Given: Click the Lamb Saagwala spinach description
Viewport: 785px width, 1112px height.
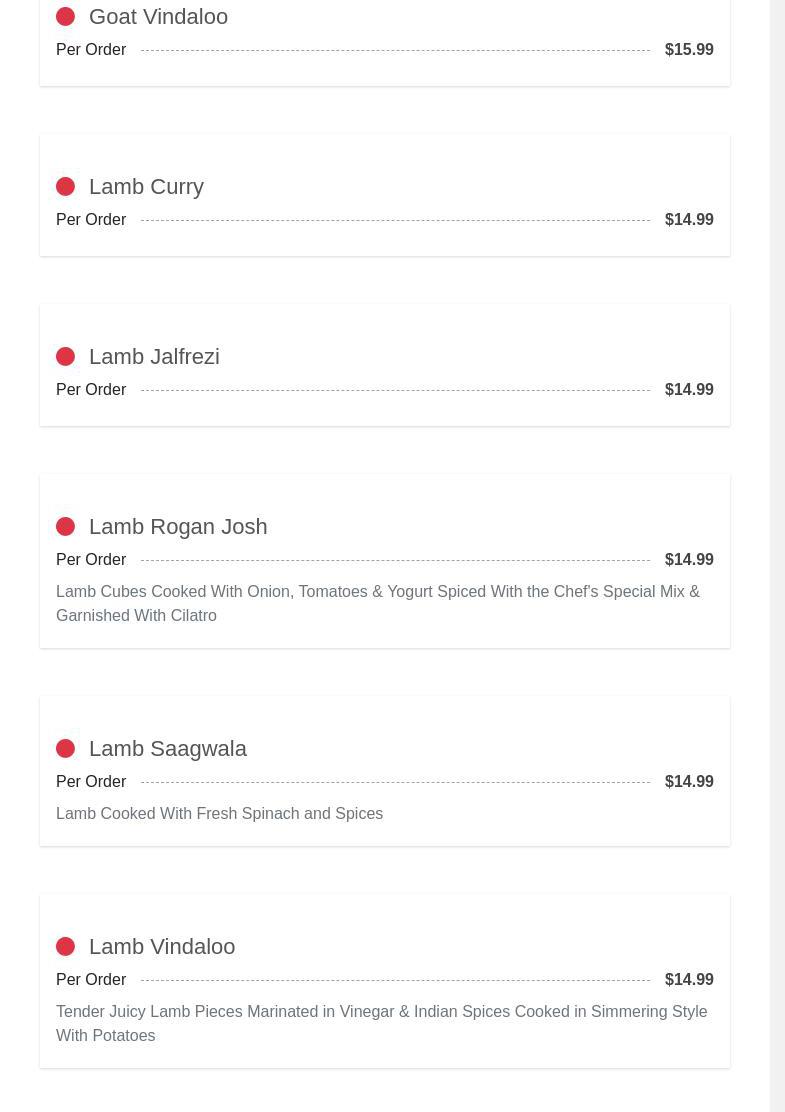Looking at the screenshot, I should pos(219,814).
